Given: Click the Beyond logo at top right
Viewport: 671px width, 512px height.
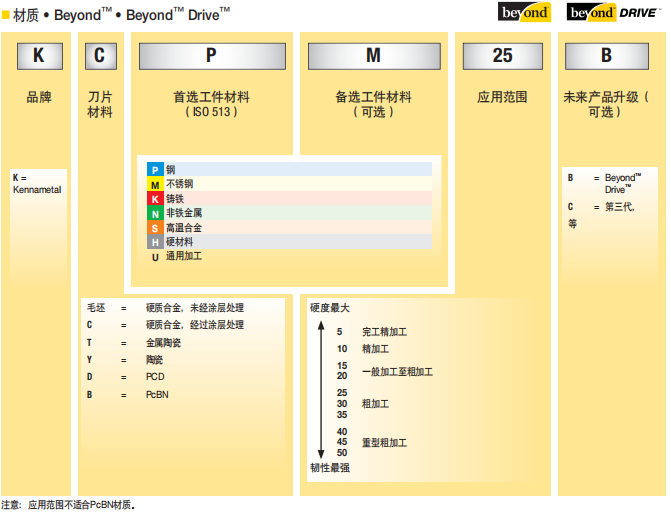Looking at the screenshot, I should 524,13.
